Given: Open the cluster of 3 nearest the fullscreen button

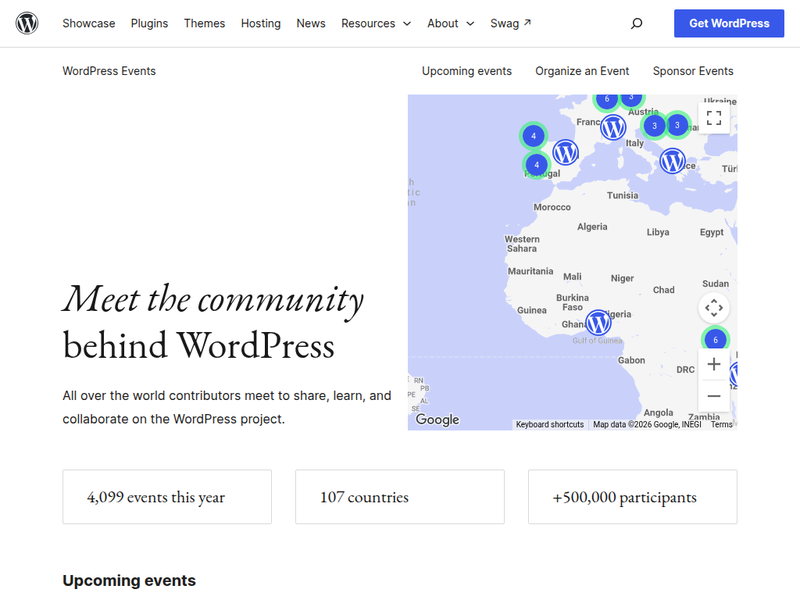Looking at the screenshot, I should (677, 124).
